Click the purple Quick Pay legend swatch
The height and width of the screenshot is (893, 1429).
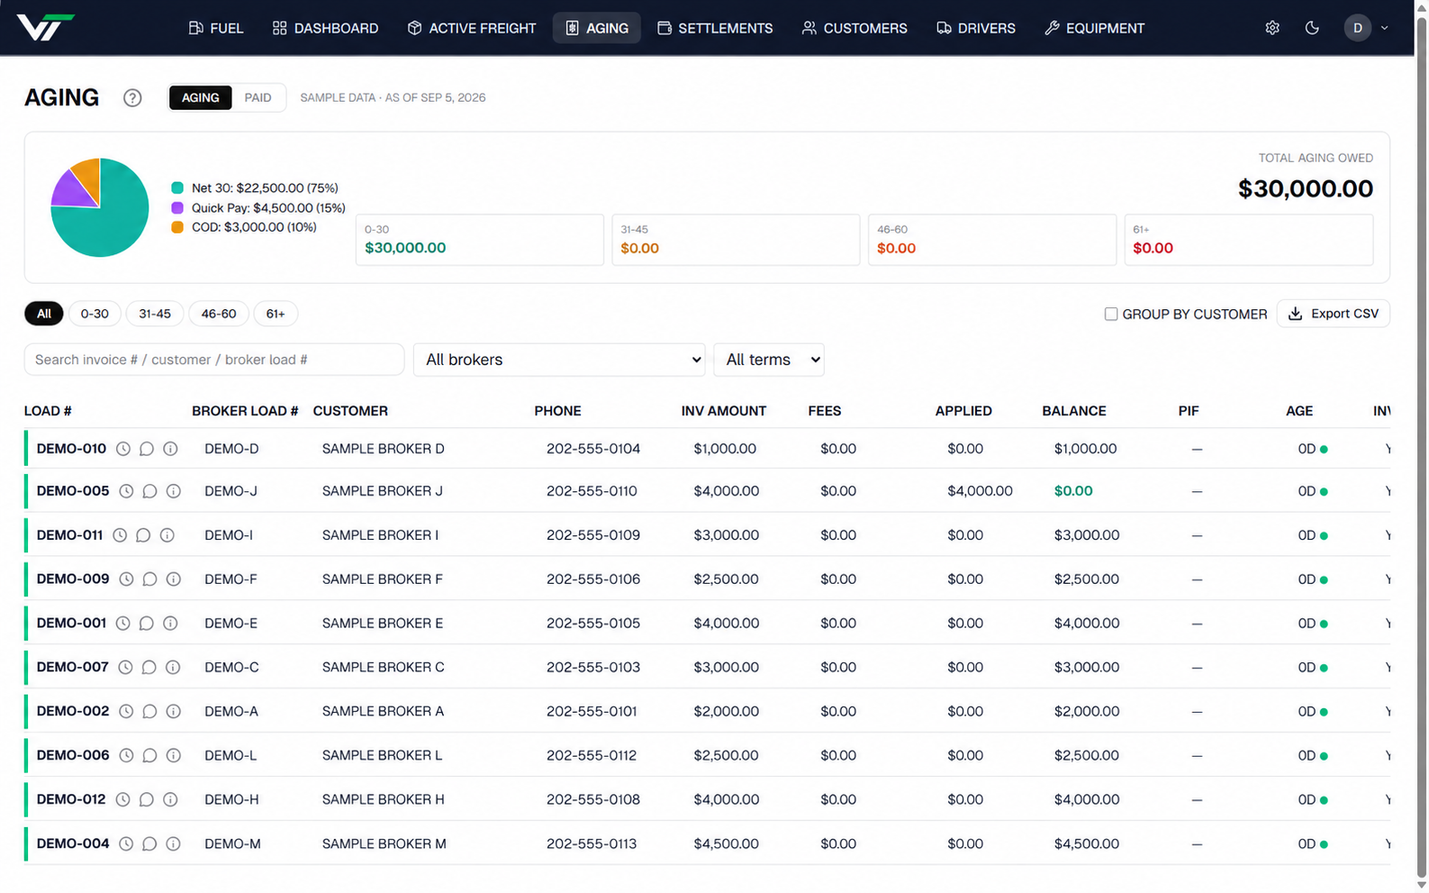point(177,208)
